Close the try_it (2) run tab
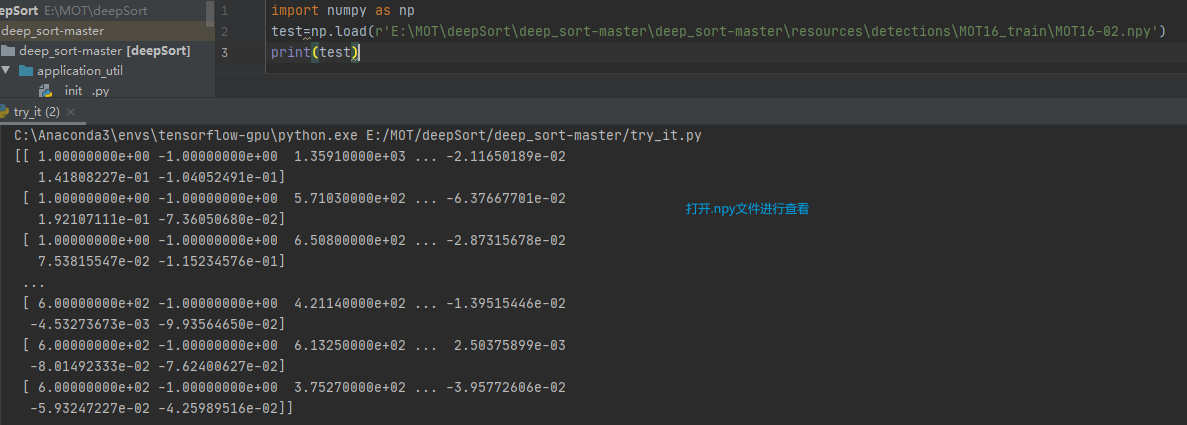 click(x=71, y=112)
